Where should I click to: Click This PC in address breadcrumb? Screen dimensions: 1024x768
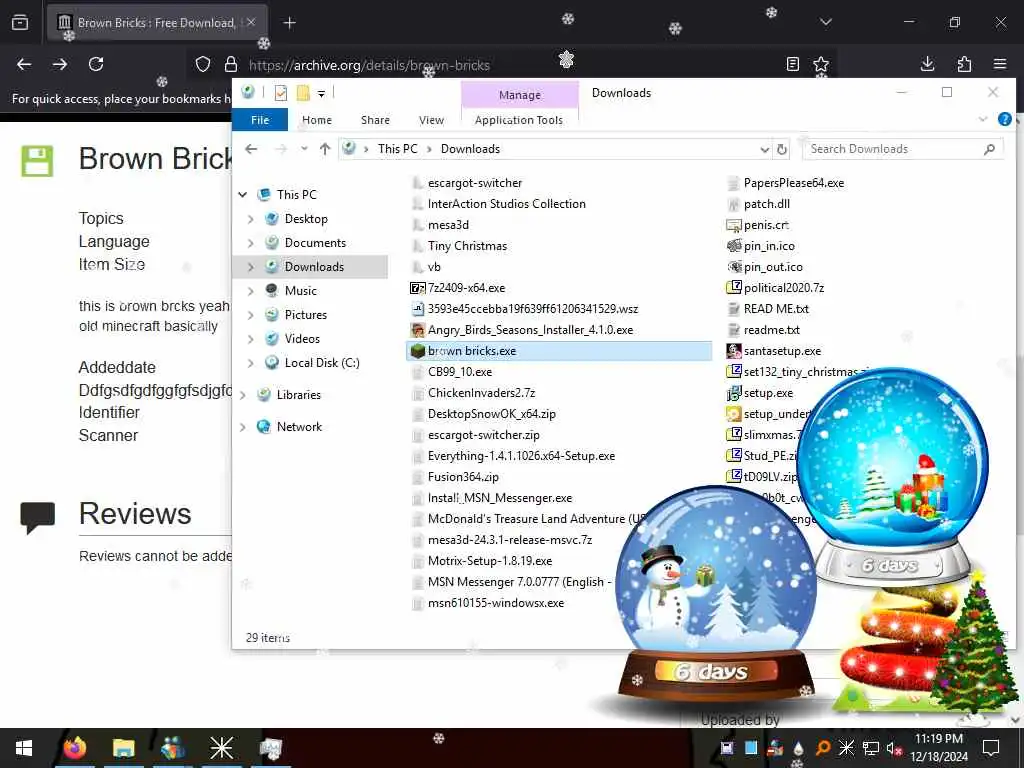point(397,149)
